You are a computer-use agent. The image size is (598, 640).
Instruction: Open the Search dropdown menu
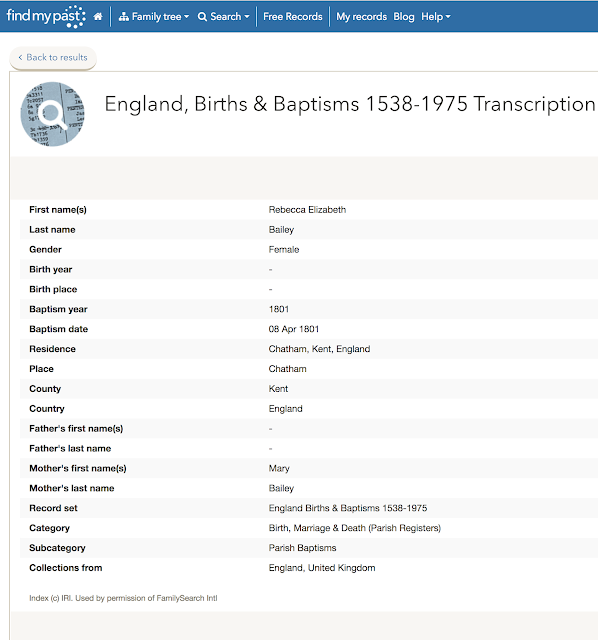tap(223, 16)
